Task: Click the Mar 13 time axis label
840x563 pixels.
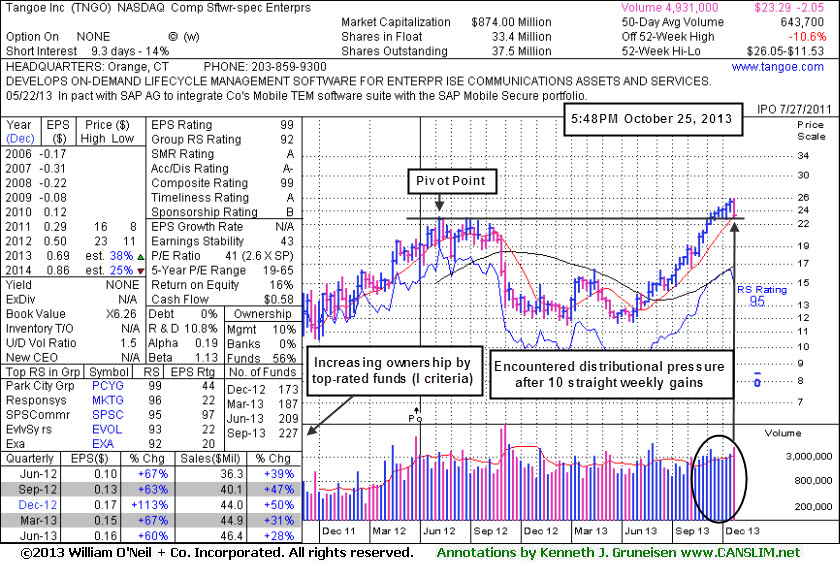Action: (x=590, y=531)
